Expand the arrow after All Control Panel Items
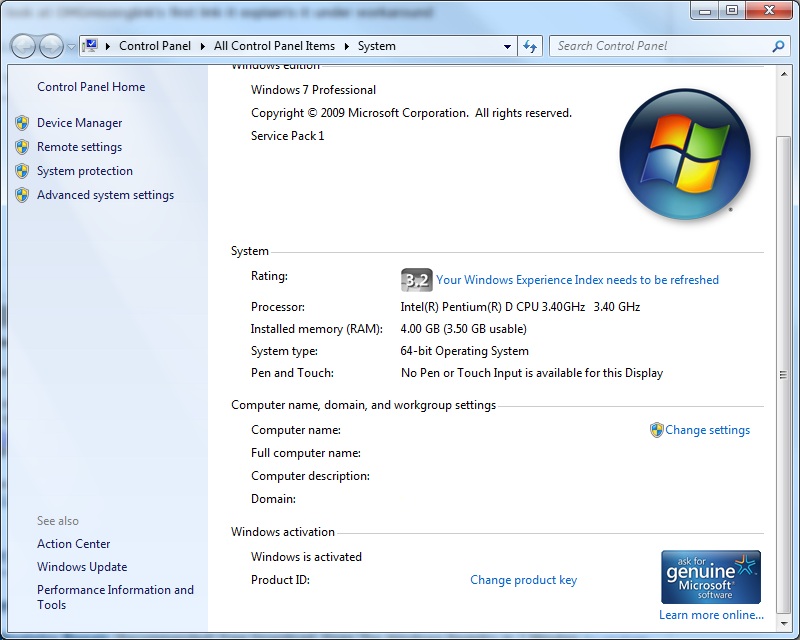800x640 pixels. pos(347,46)
